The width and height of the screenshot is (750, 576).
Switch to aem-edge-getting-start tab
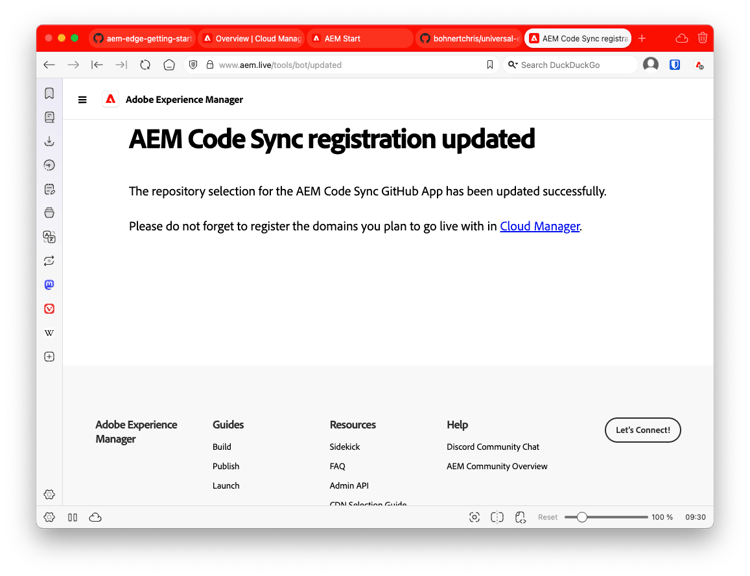(143, 38)
